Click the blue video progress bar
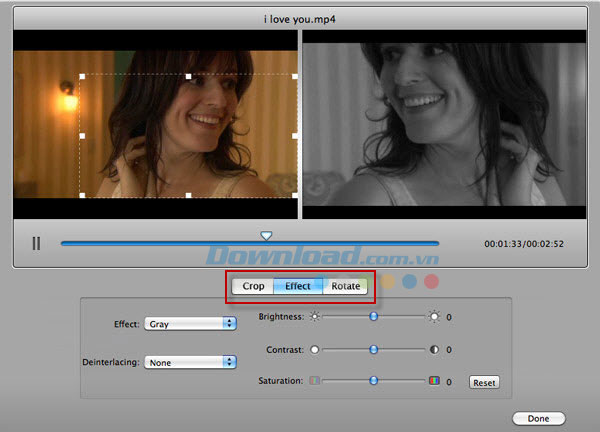The image size is (600, 432). tap(250, 243)
